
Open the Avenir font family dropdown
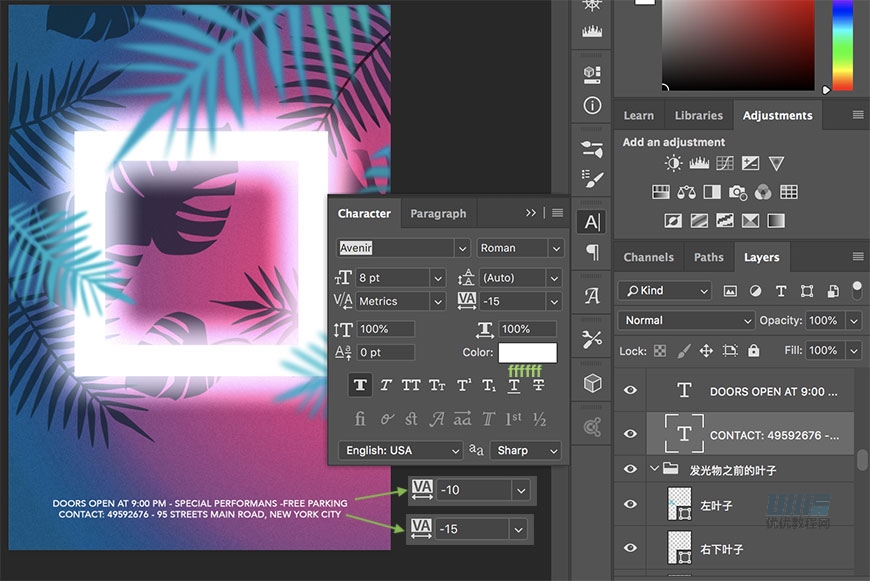tap(461, 248)
